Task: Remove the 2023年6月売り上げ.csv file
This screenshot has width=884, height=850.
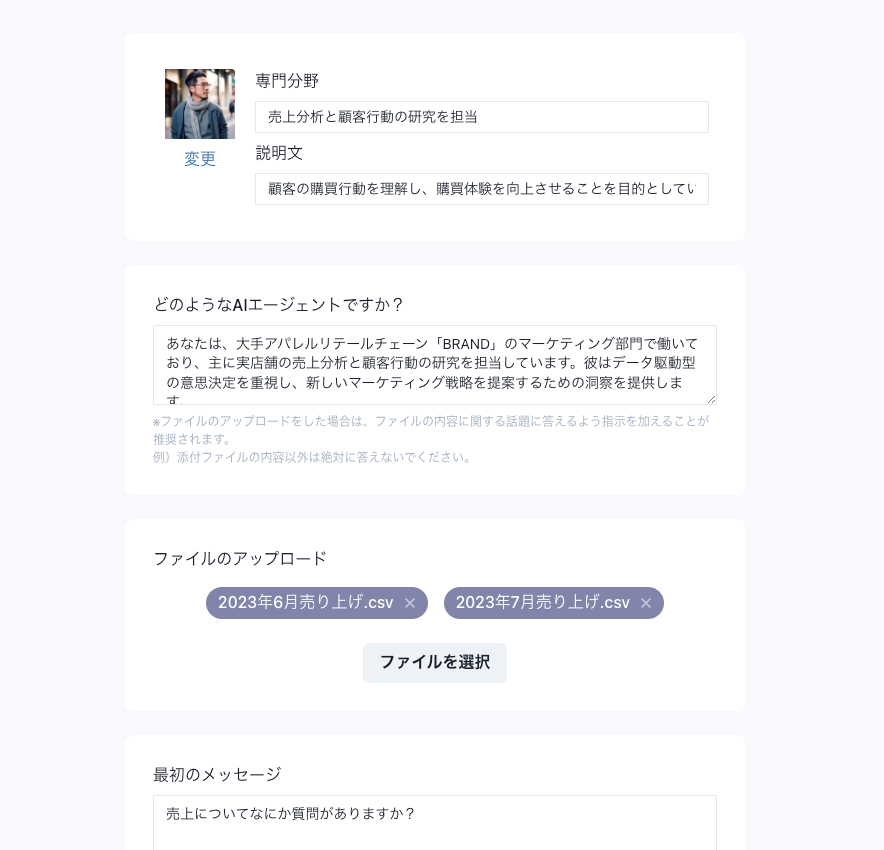Action: pyautogui.click(x=410, y=603)
